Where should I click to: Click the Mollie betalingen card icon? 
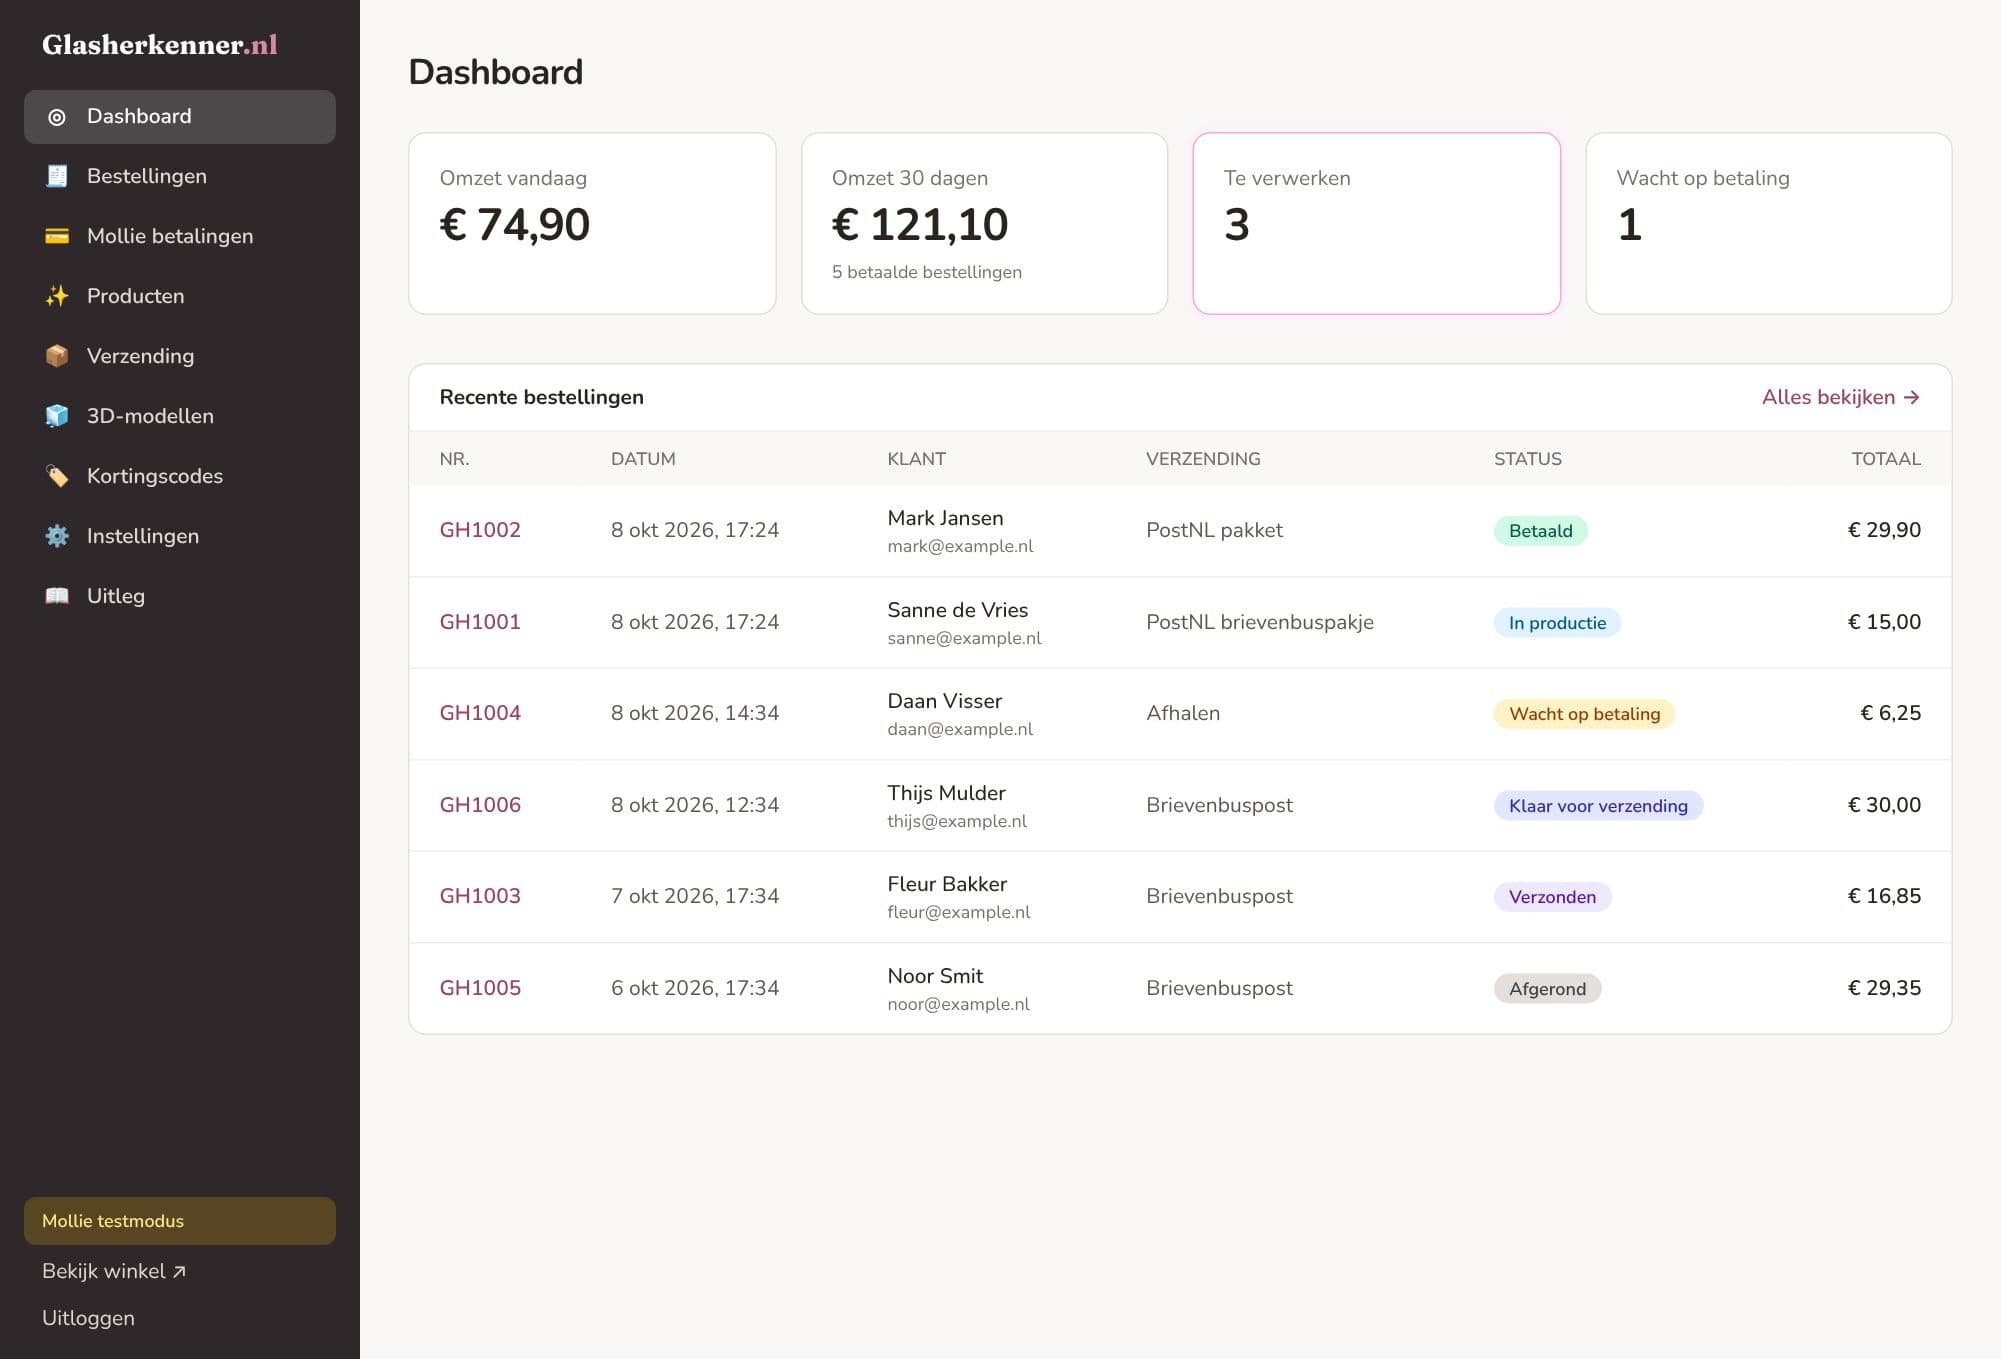[57, 236]
